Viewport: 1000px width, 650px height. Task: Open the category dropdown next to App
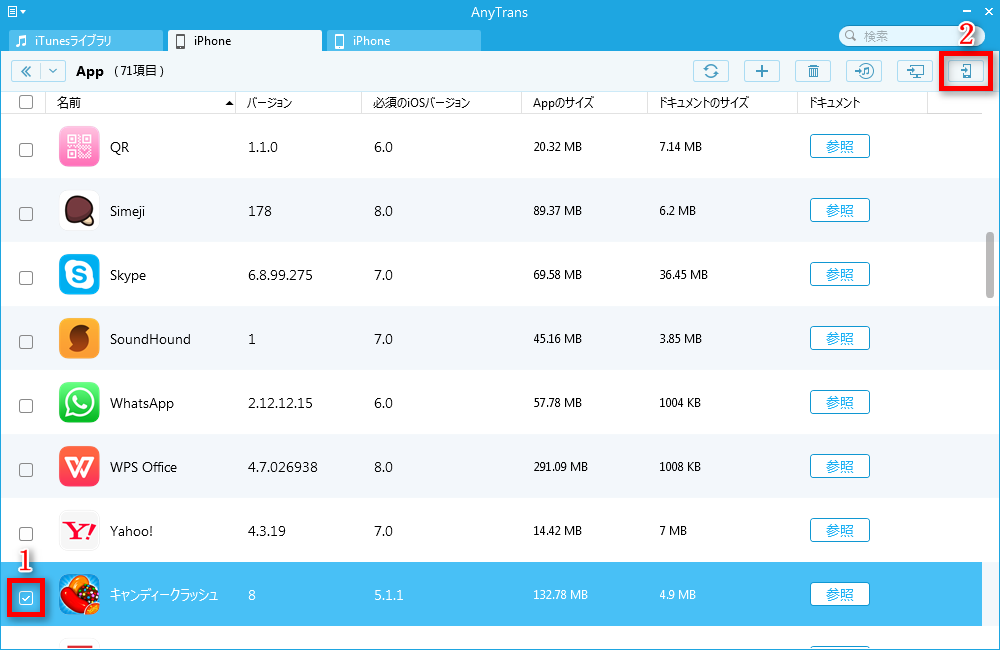click(53, 71)
